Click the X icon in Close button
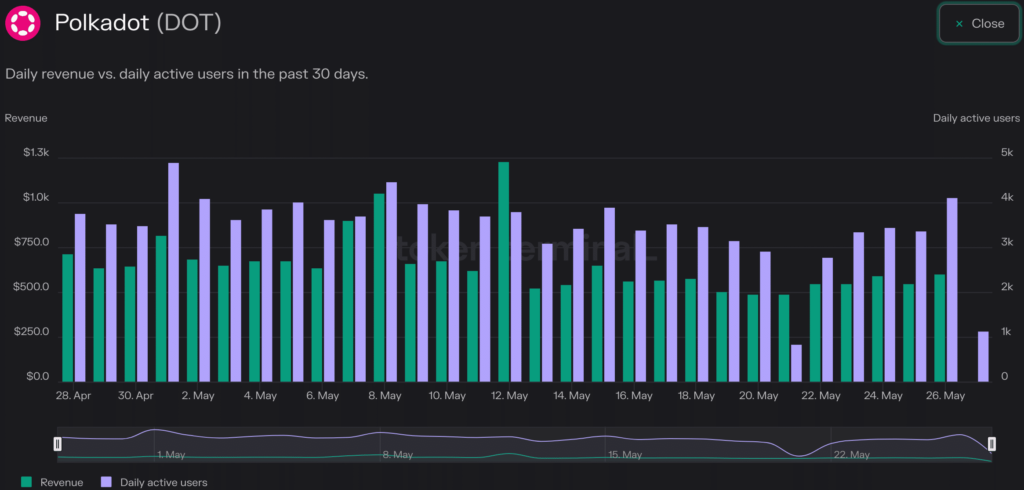 pos(960,23)
